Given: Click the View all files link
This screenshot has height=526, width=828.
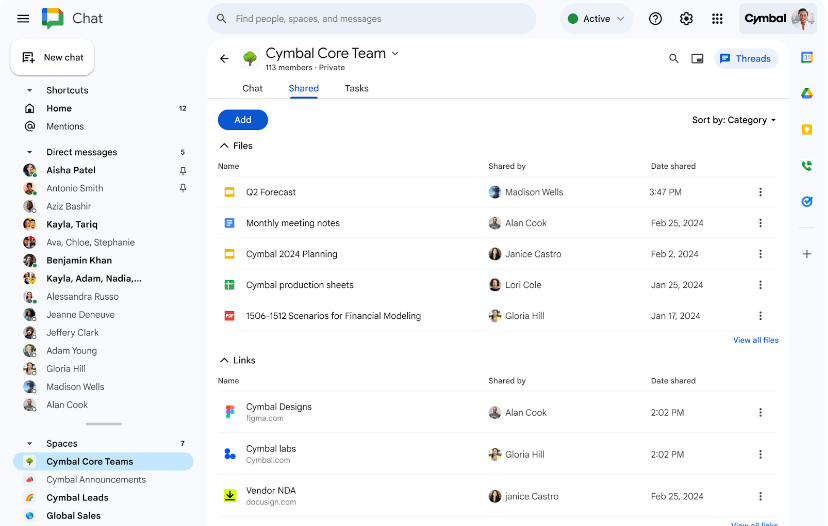Looking at the screenshot, I should [755, 341].
